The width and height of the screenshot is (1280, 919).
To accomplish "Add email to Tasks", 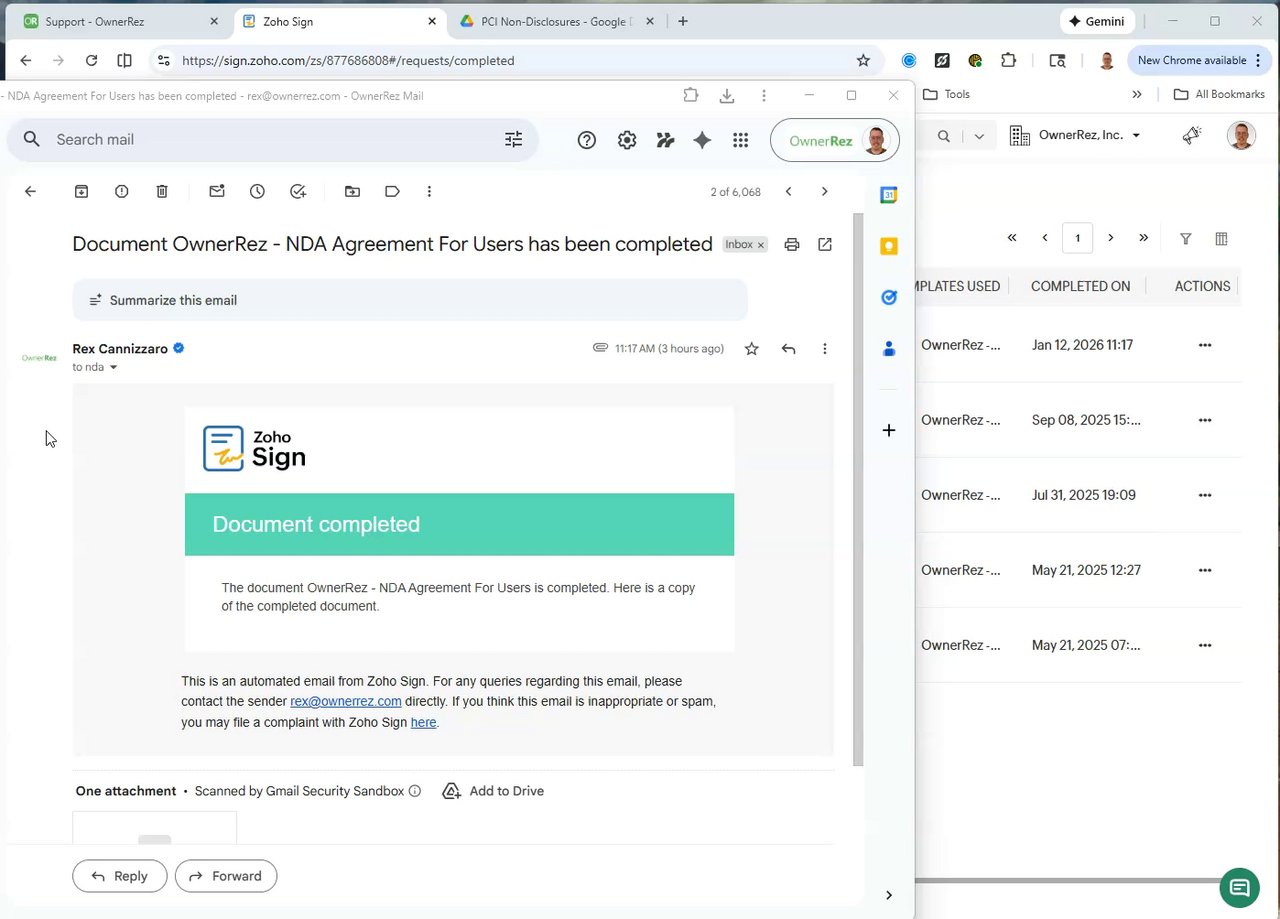I will coord(298,191).
